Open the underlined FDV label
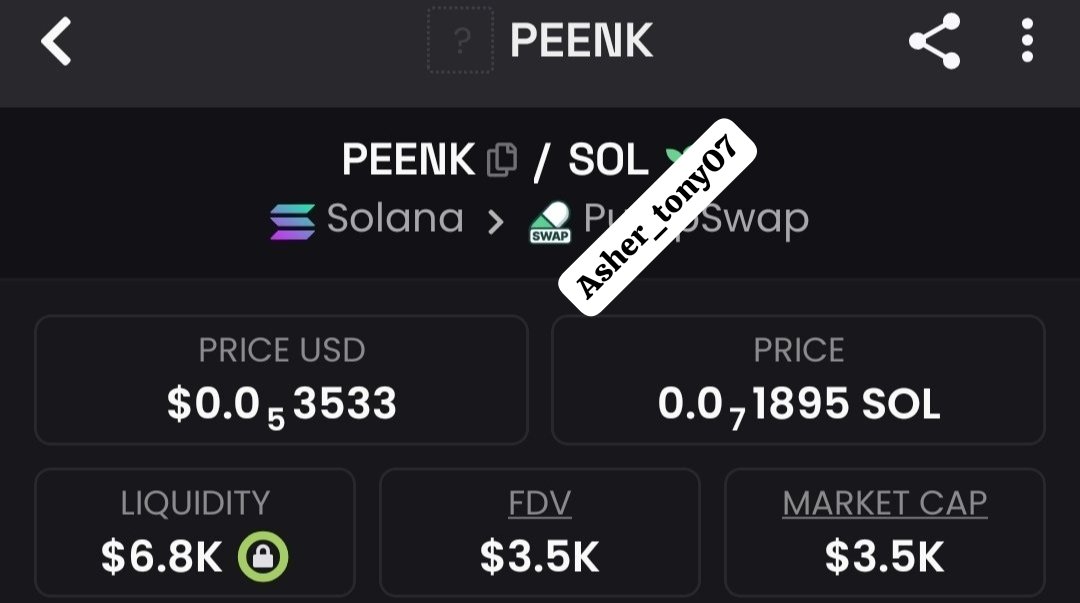The width and height of the screenshot is (1080, 603). point(539,503)
